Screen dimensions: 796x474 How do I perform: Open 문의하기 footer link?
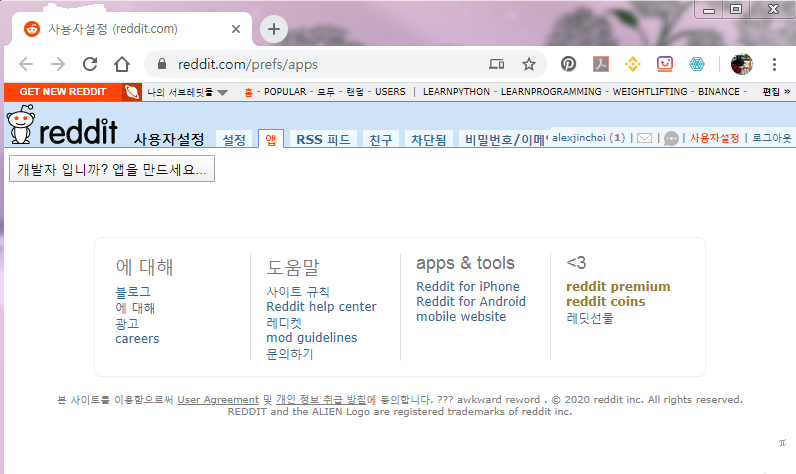coord(290,354)
